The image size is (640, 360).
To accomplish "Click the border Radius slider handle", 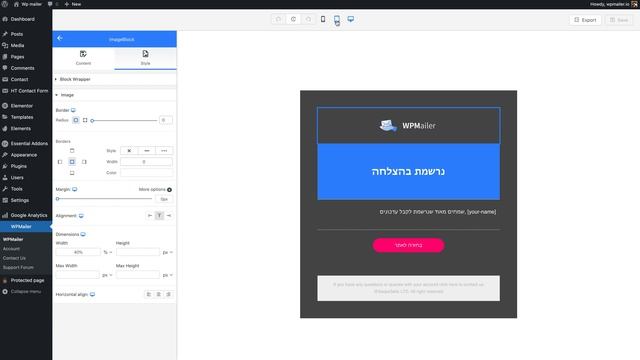I will pyautogui.click(x=92, y=120).
